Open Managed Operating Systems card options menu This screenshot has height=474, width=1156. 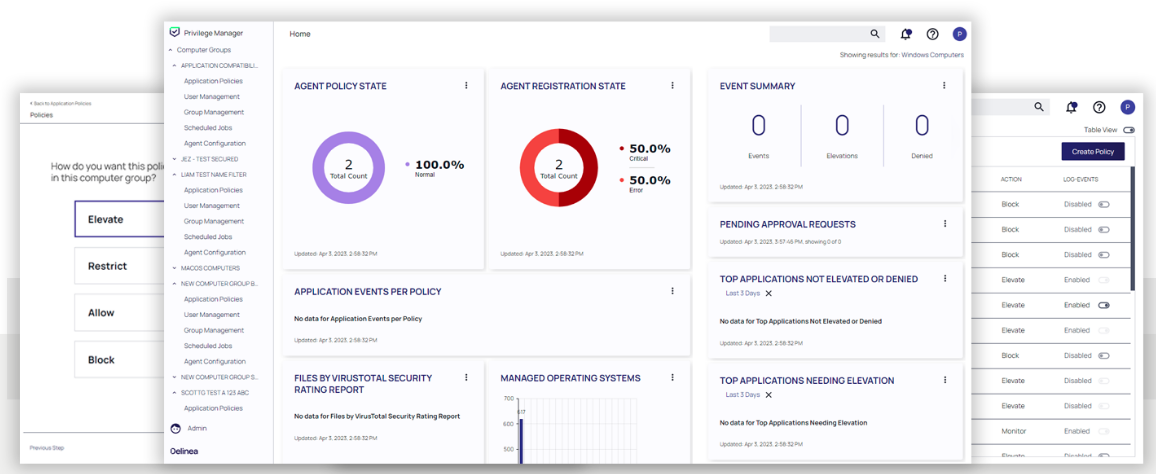(x=672, y=377)
